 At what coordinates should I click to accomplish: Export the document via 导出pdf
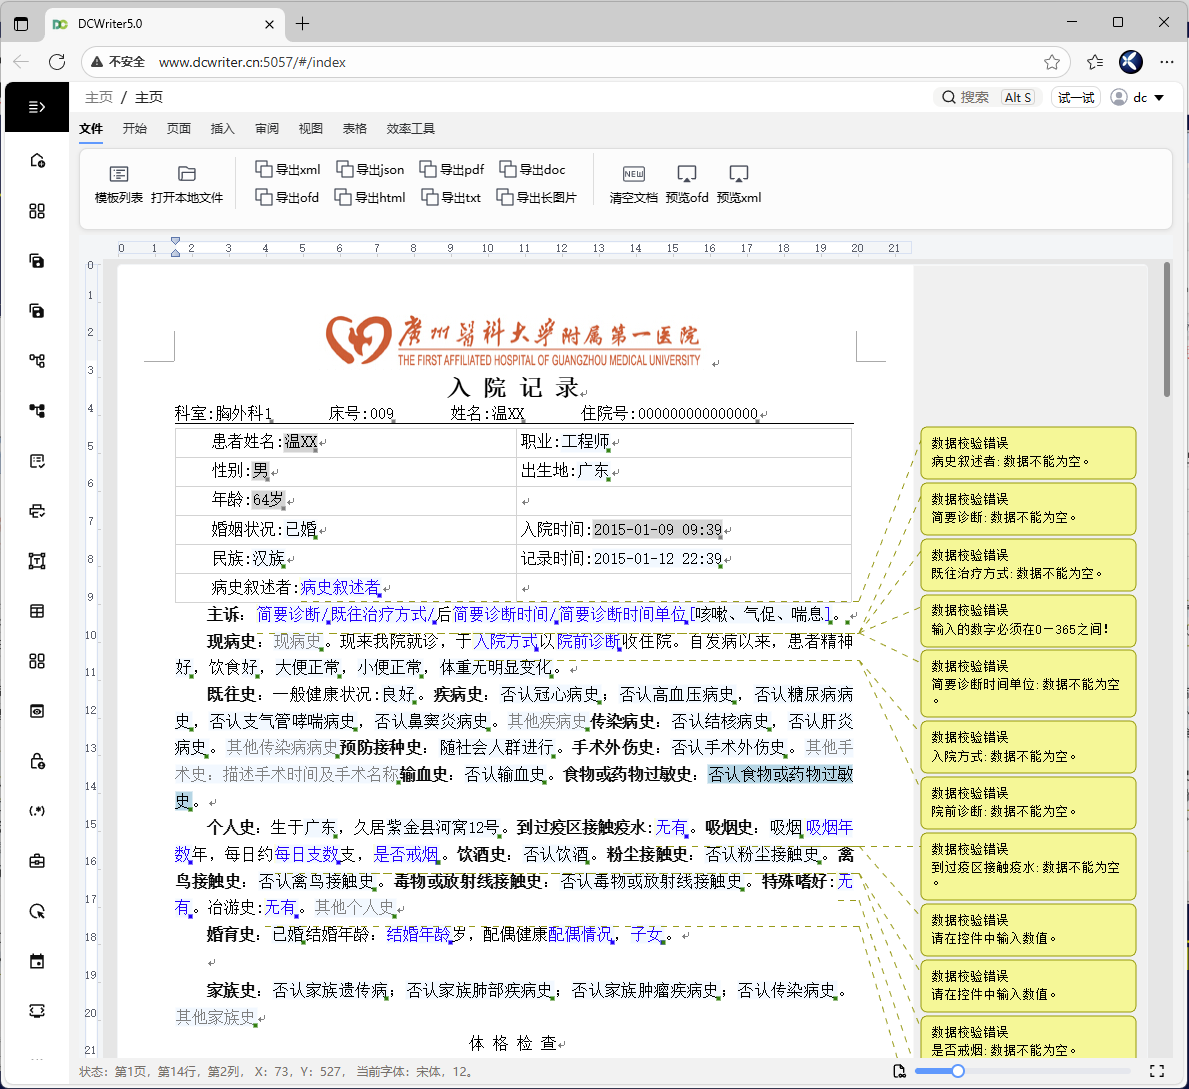pyautogui.click(x=452, y=169)
